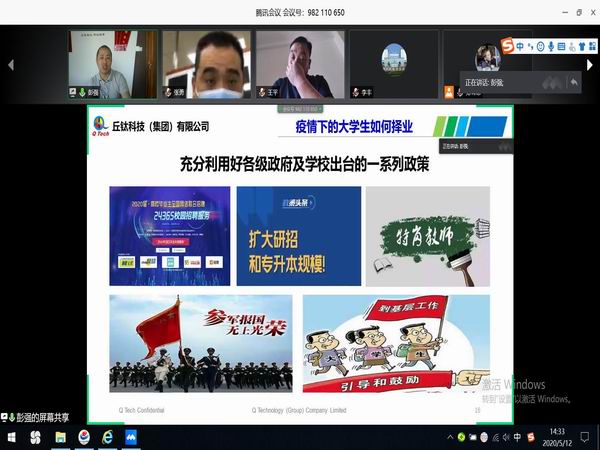Screen dimensions: 600x450
Task: Restore down the meeting window
Action: tap(579, 13)
